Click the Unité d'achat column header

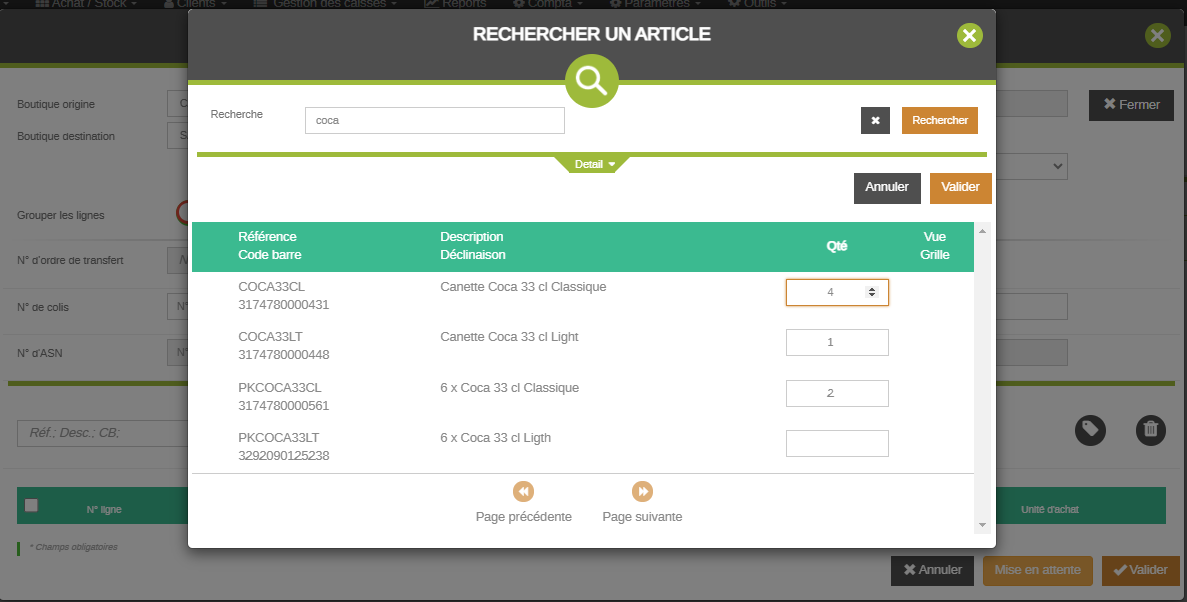click(x=1050, y=510)
